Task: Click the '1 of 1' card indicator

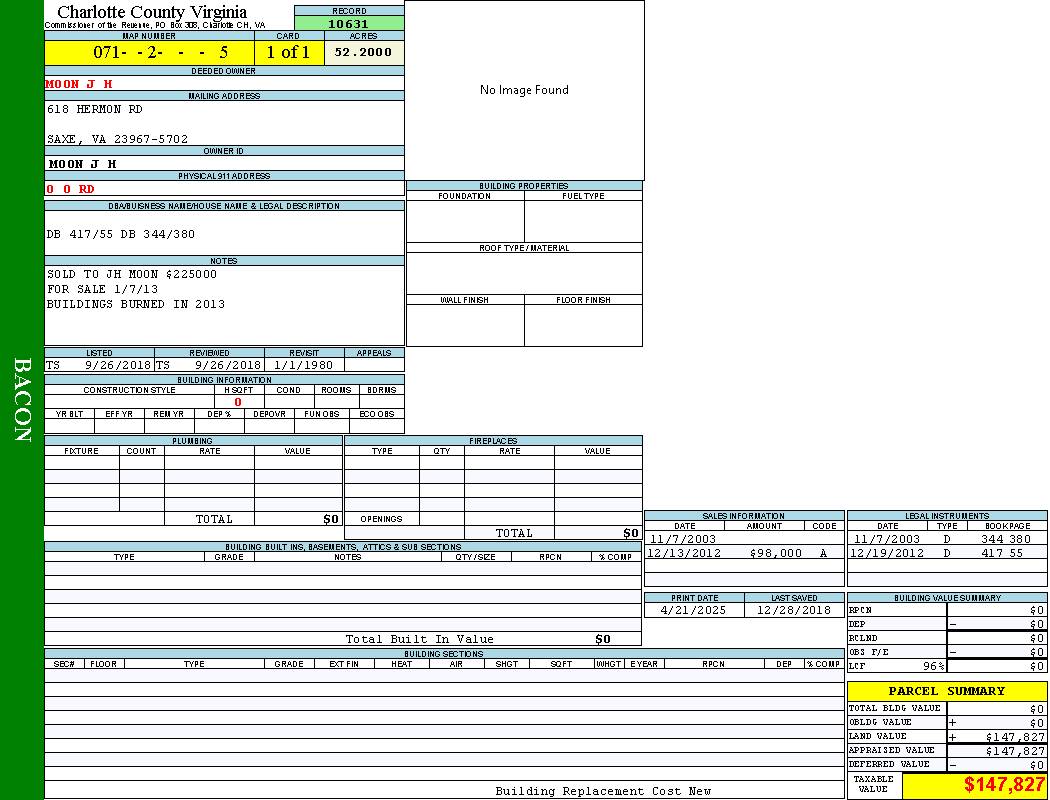Action: [x=288, y=53]
